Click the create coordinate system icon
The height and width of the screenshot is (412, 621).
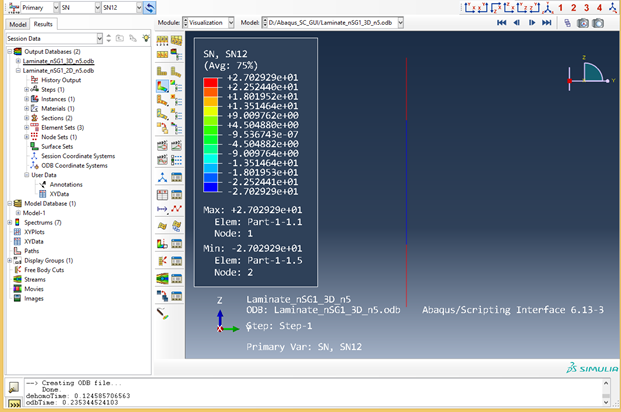(162, 177)
